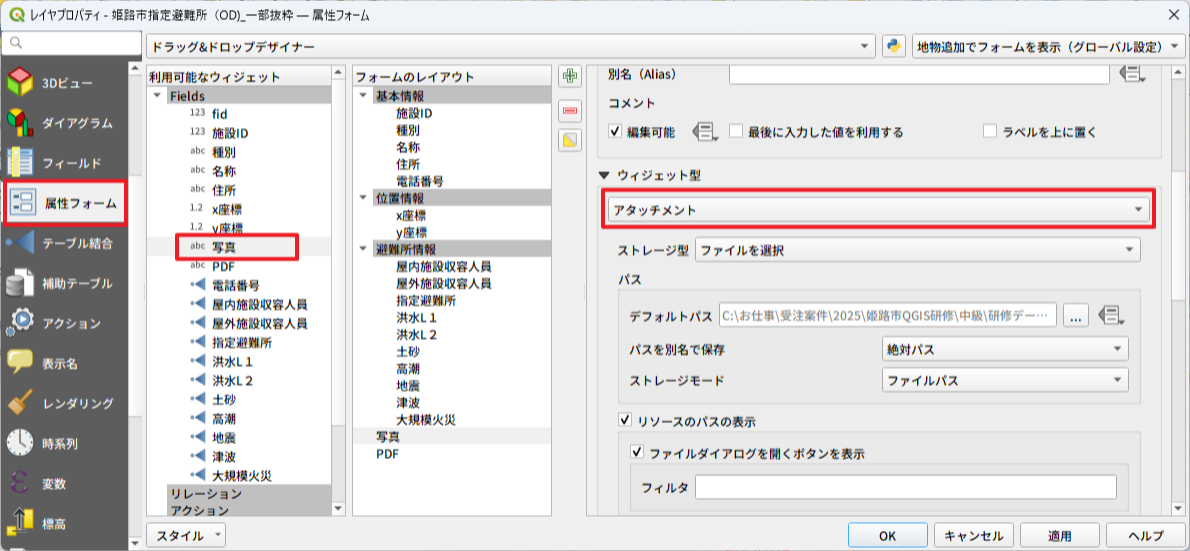Open the ストレージ型 dropdown
This screenshot has width=1190, height=551.
click(917, 250)
